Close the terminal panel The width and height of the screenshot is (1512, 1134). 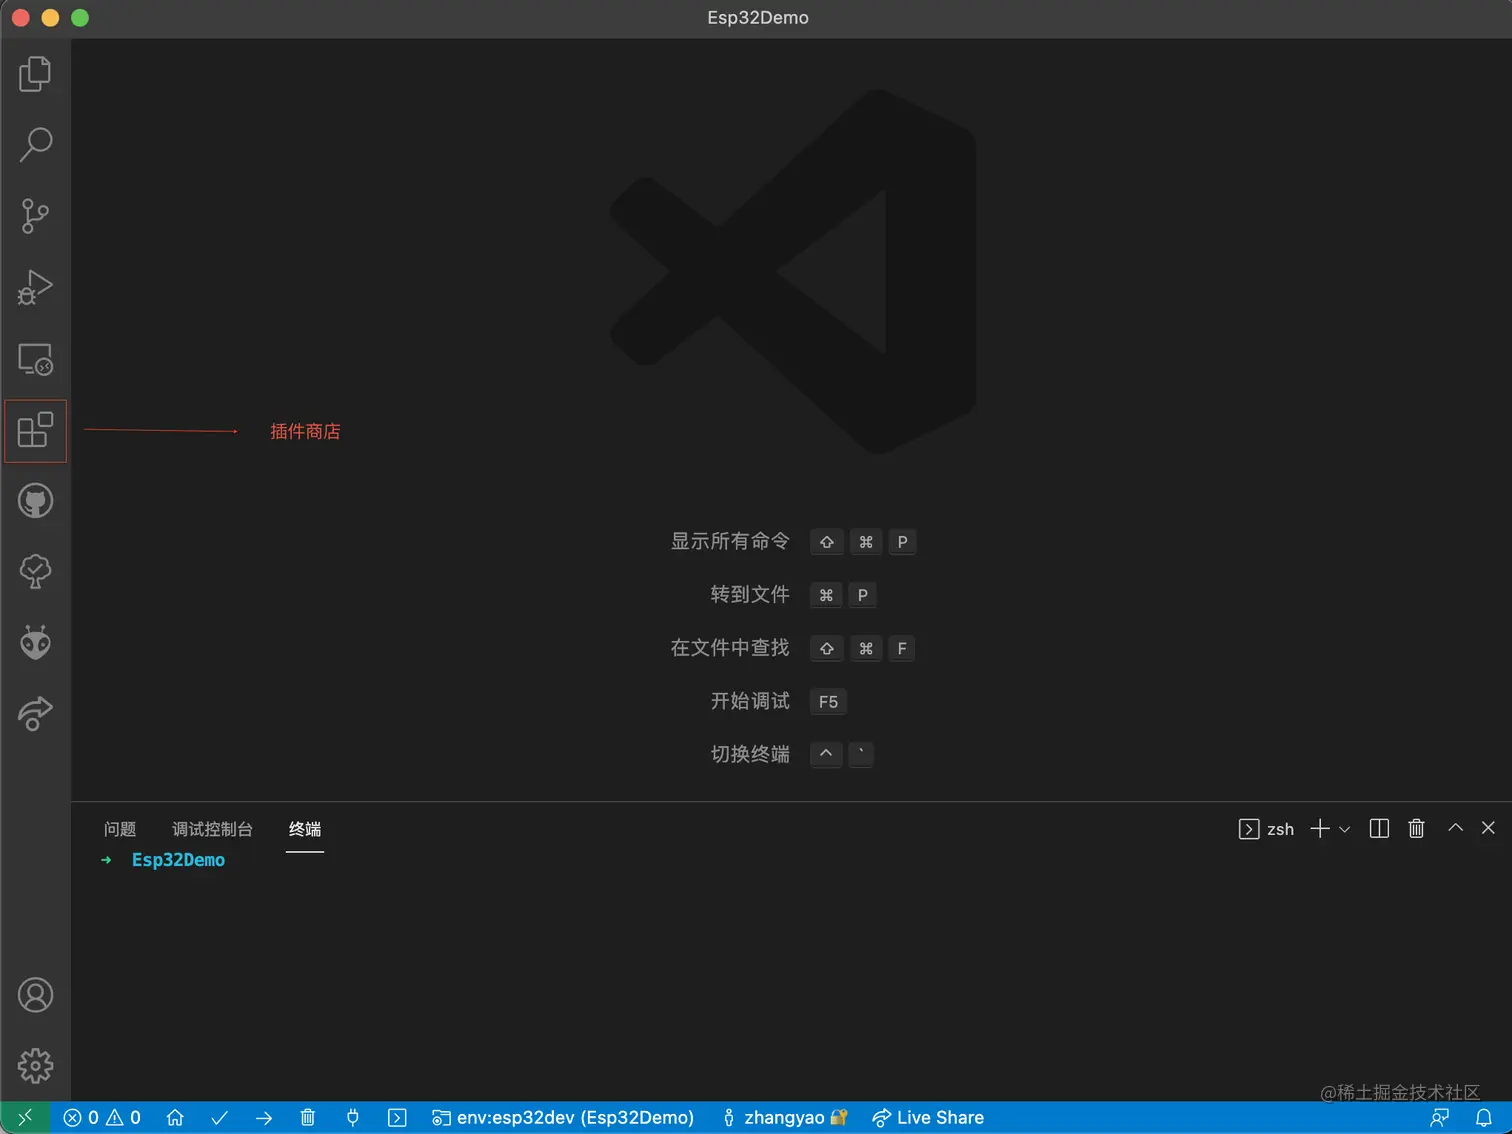pos(1488,828)
